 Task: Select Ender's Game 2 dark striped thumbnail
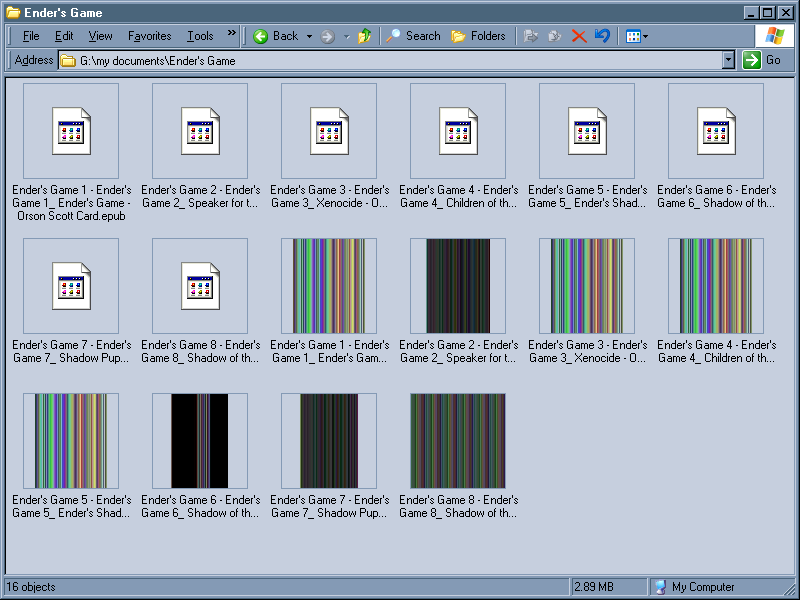point(458,286)
